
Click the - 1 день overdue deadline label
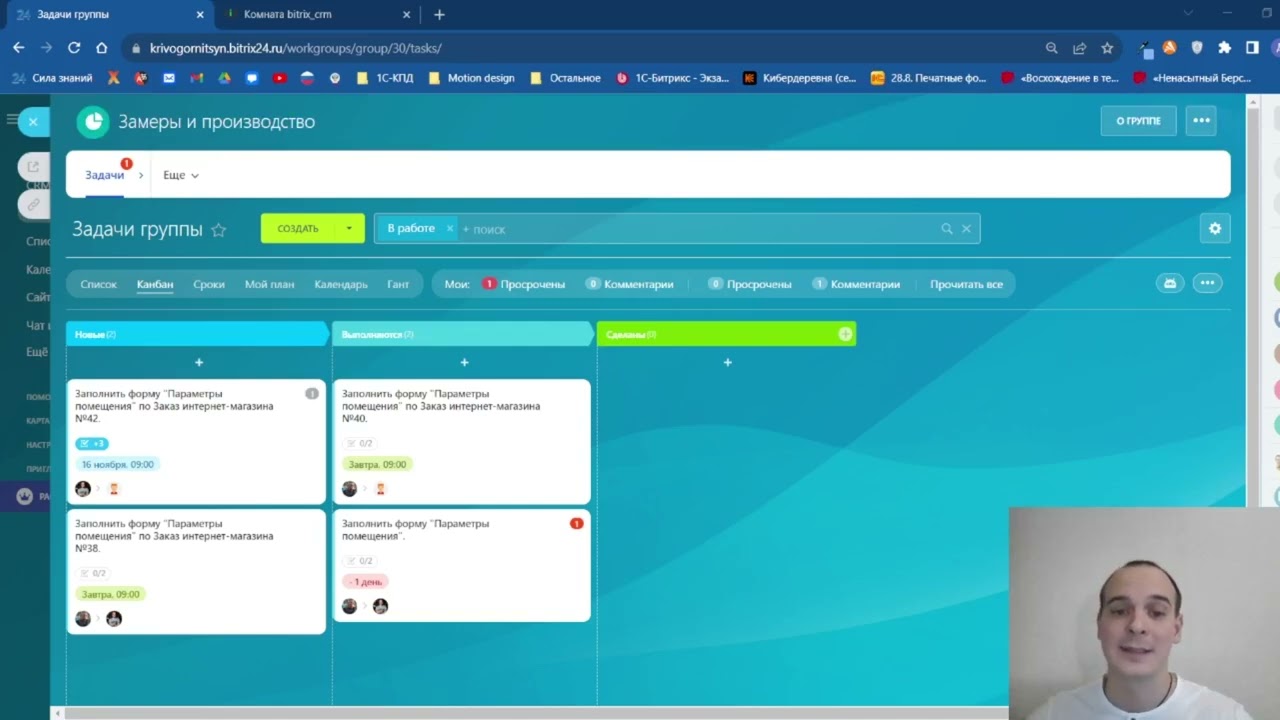pos(365,581)
